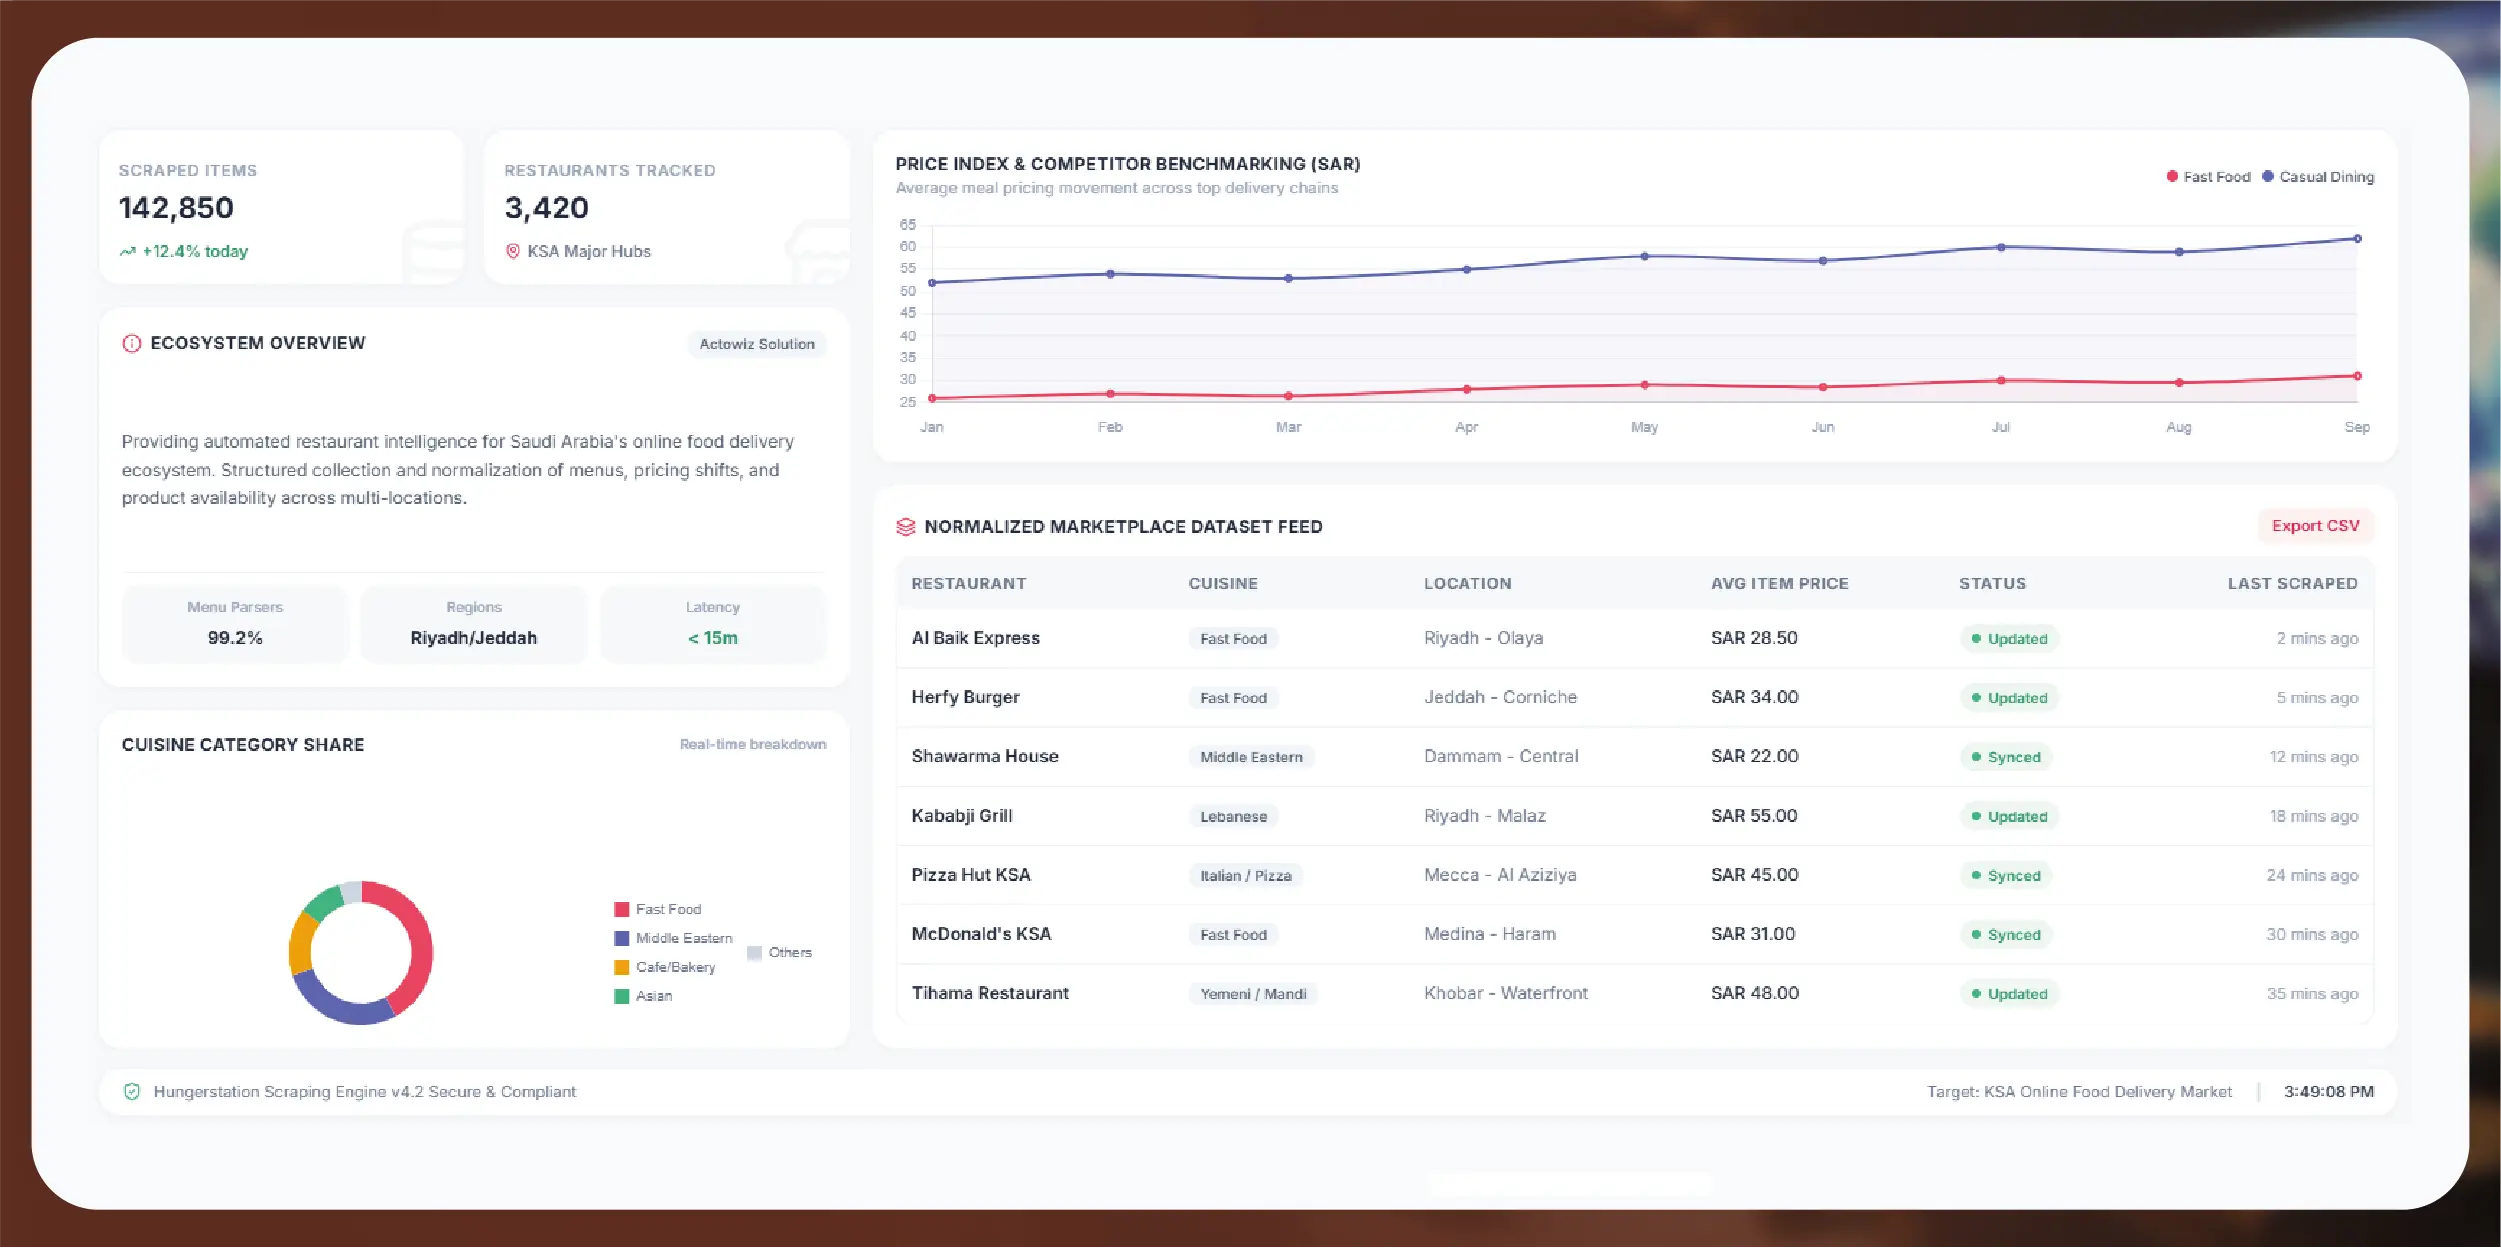Click the shield check icon in footer
Screen dimensions: 2501x1248
tap(132, 1092)
